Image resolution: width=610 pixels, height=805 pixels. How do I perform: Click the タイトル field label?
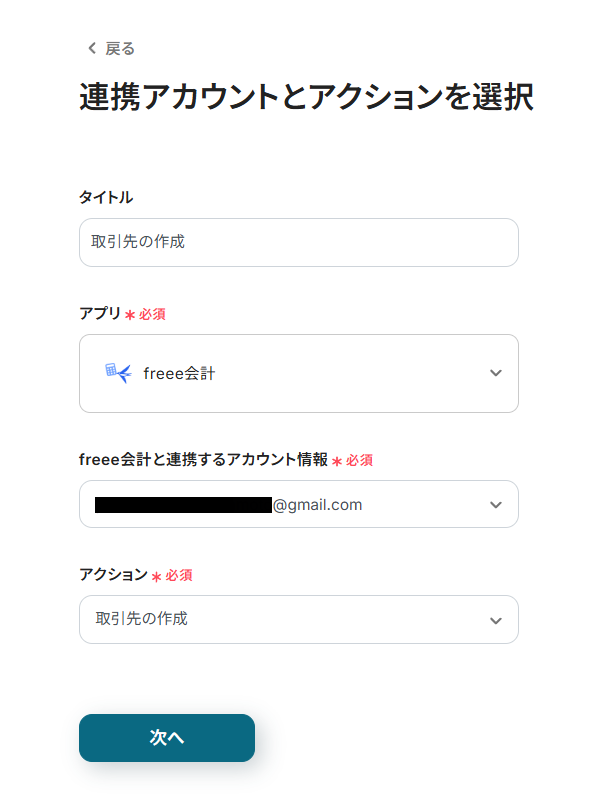tap(106, 197)
